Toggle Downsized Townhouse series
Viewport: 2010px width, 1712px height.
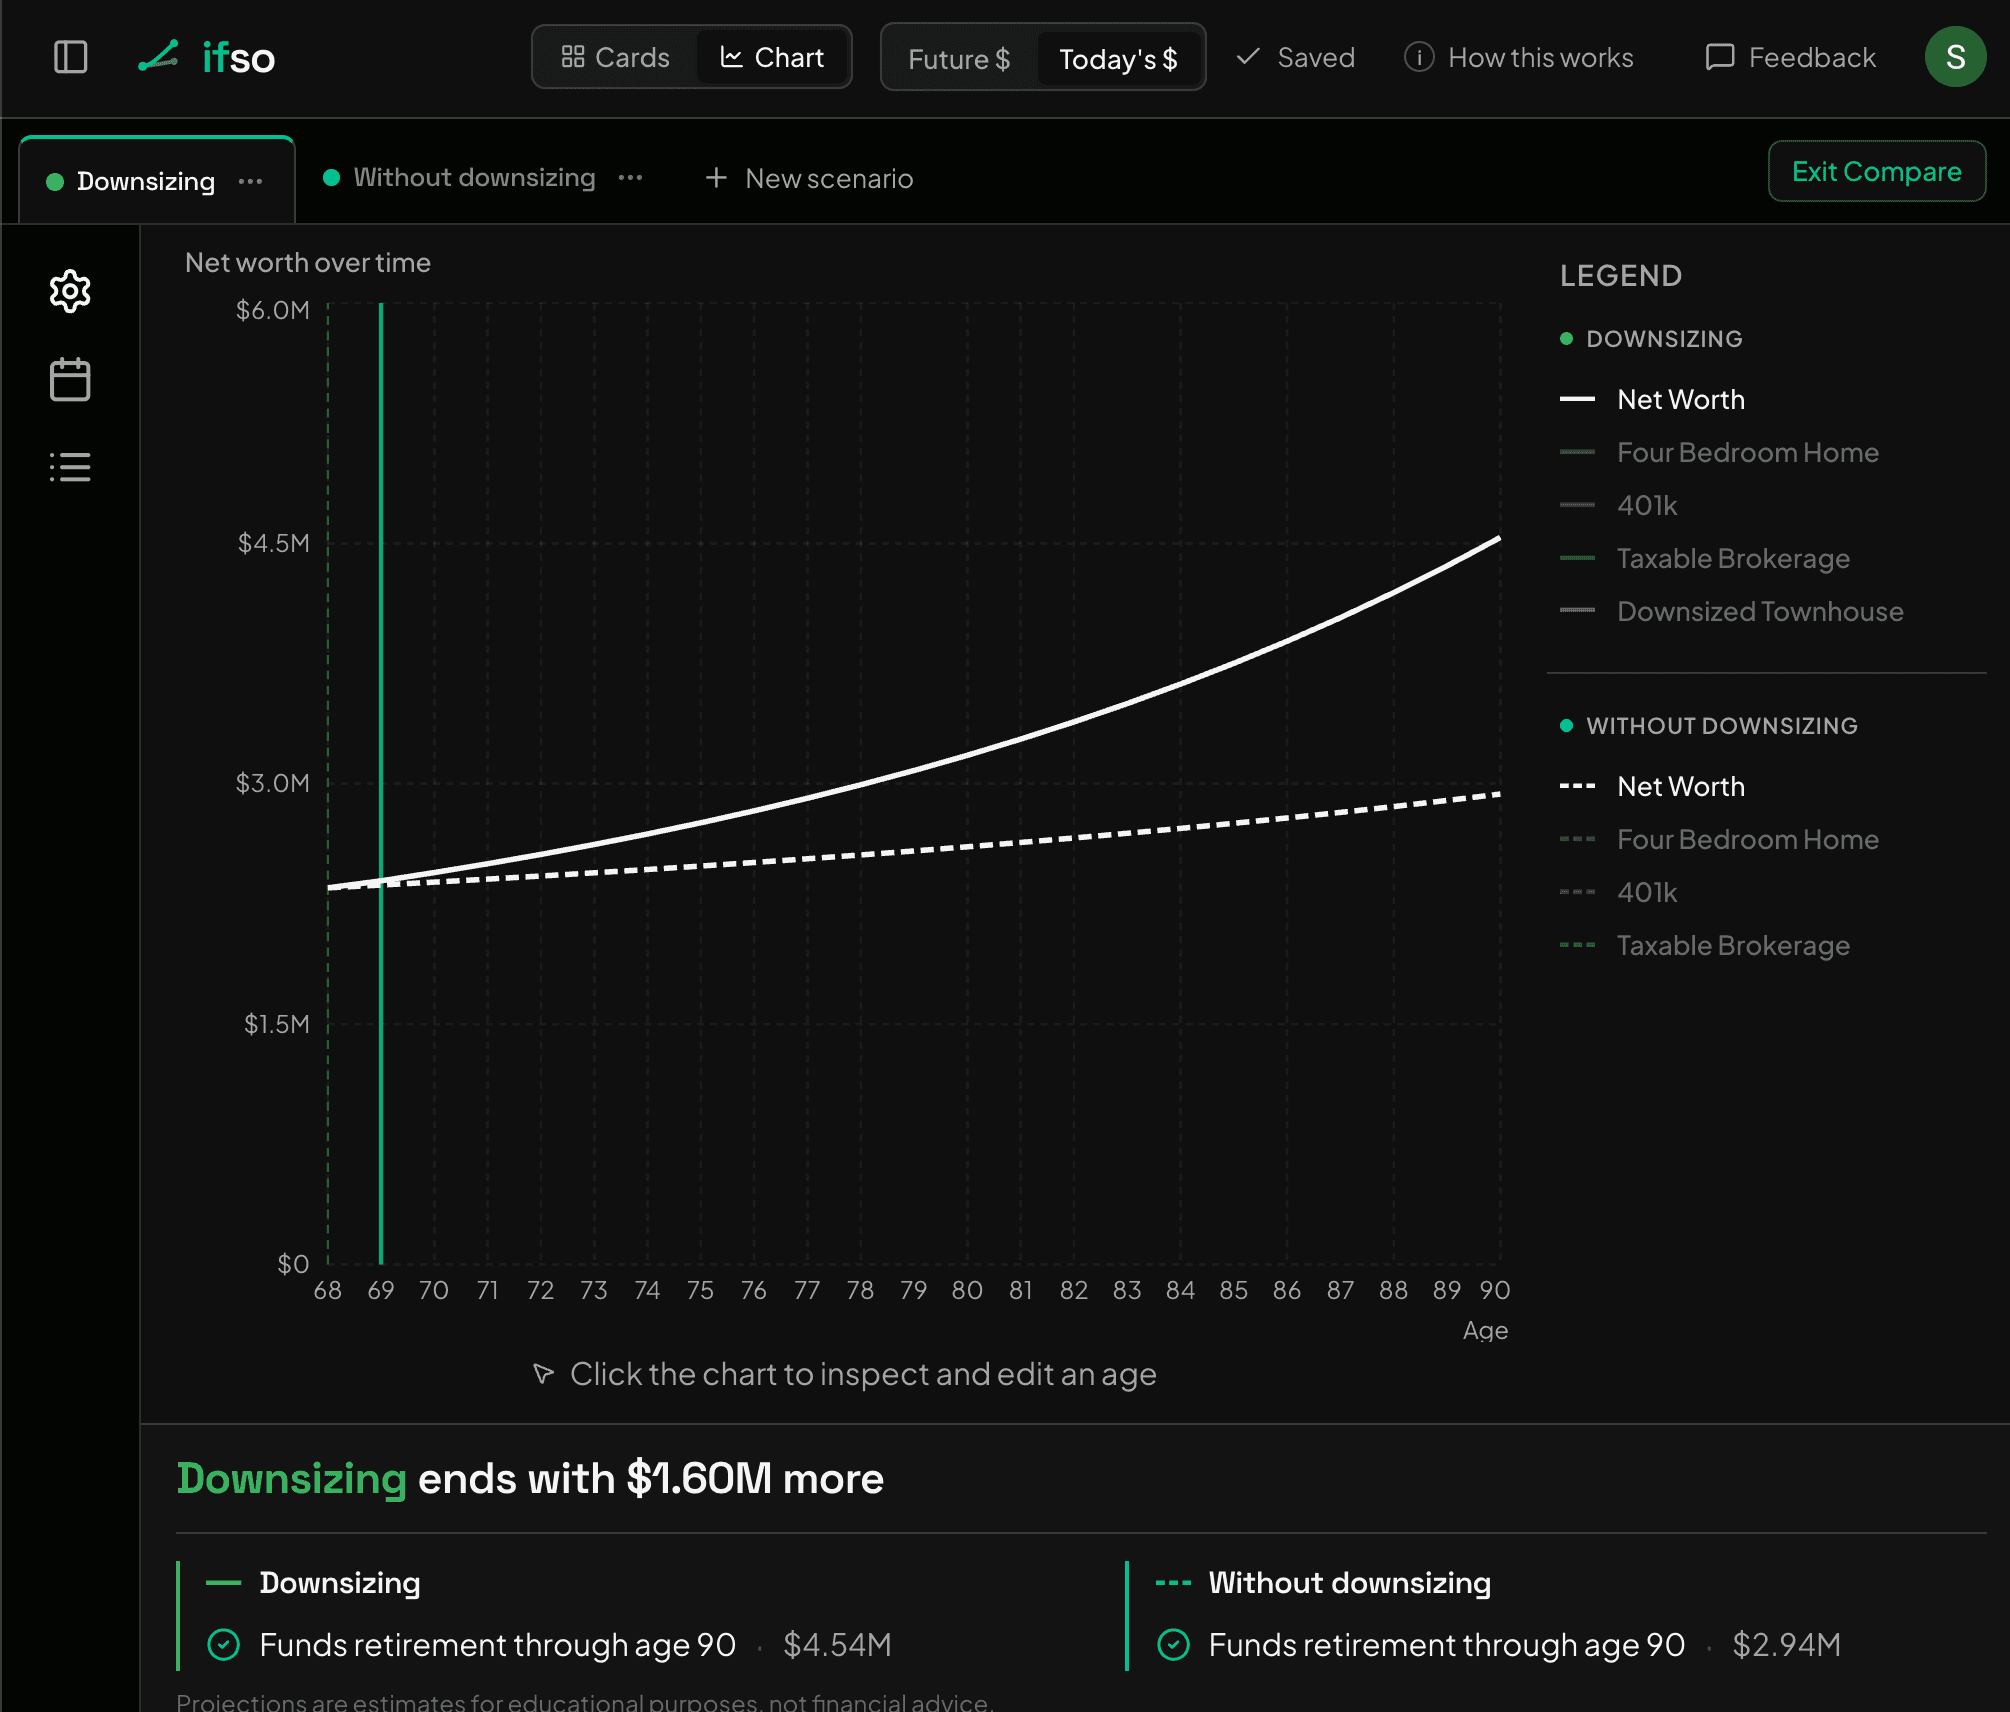point(1731,611)
